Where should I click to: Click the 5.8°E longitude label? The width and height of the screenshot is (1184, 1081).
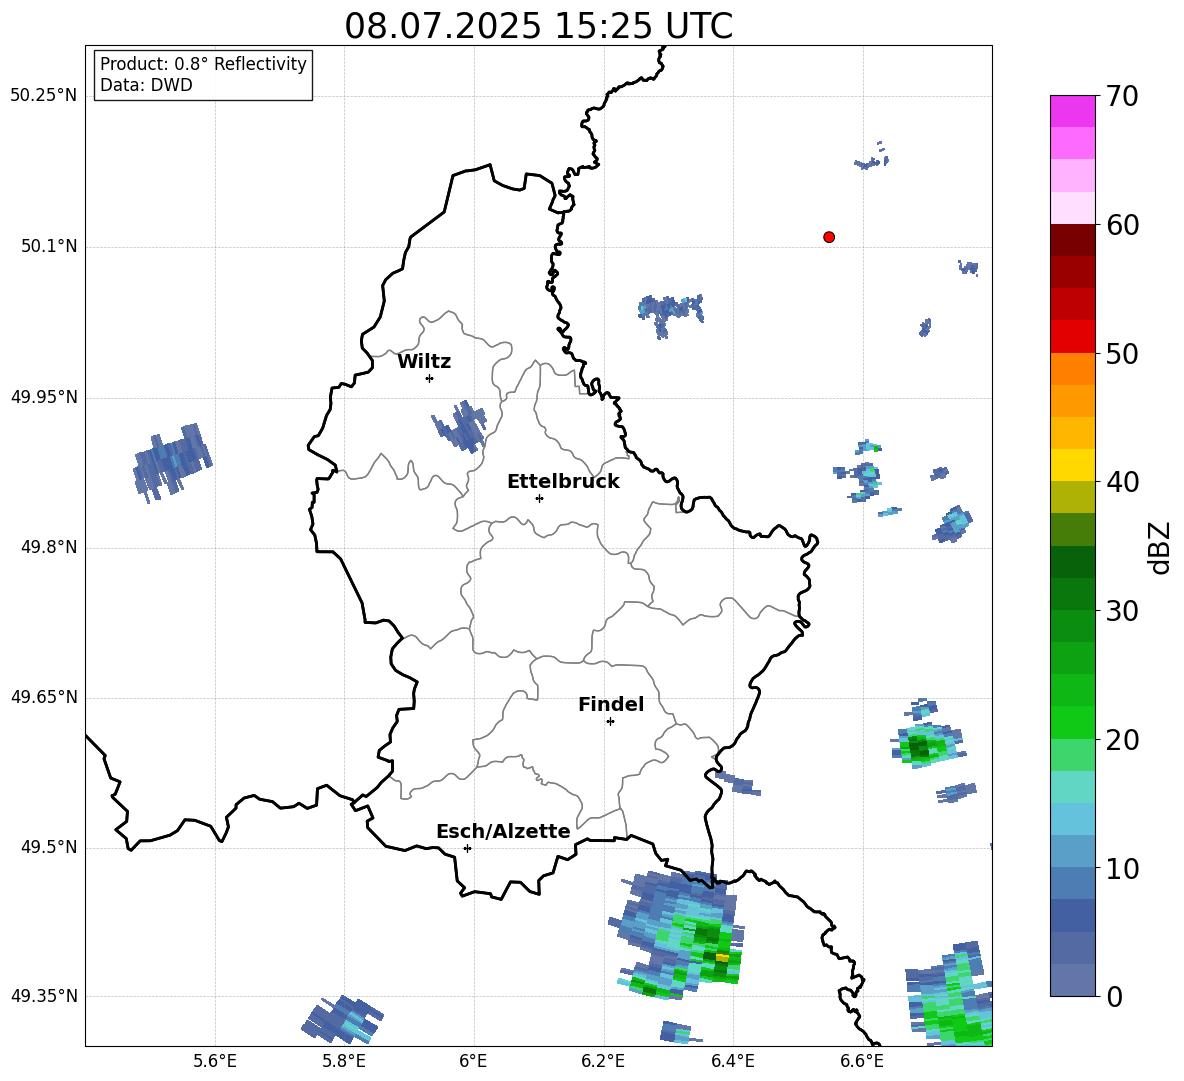click(x=344, y=1061)
